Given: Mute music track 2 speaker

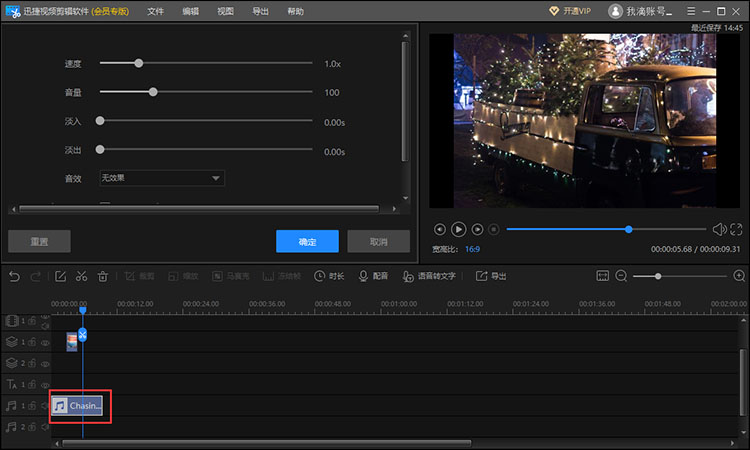Looking at the screenshot, I should coord(45,427).
